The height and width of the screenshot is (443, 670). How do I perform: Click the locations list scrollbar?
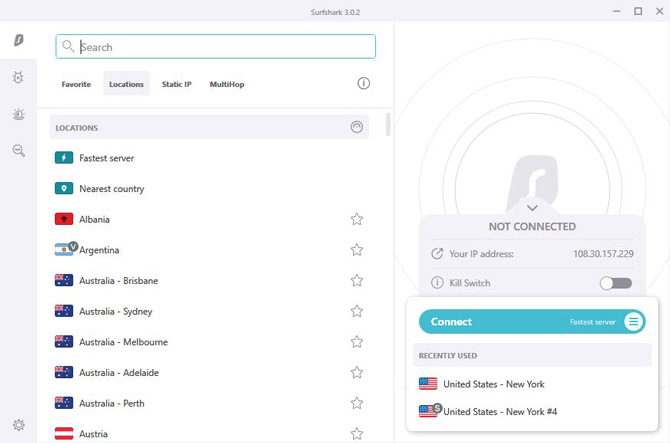click(x=388, y=124)
